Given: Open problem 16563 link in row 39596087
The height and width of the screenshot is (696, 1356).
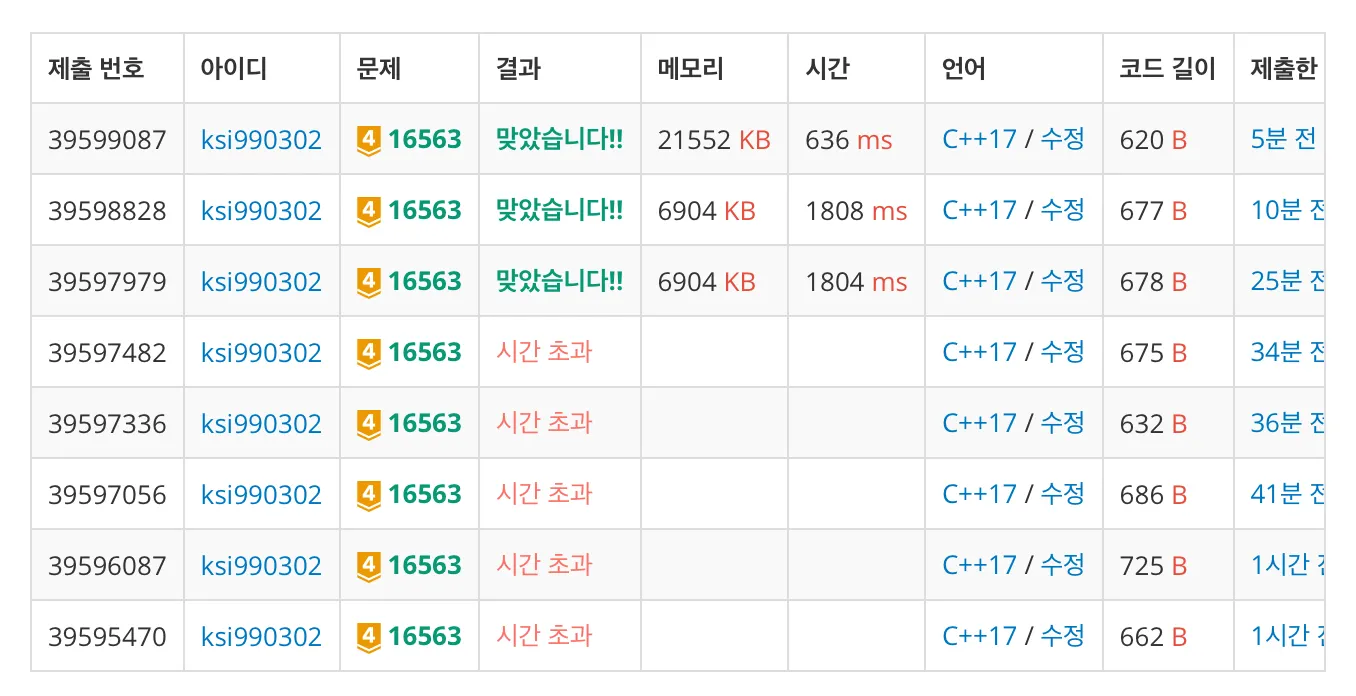Looking at the screenshot, I should 425,566.
